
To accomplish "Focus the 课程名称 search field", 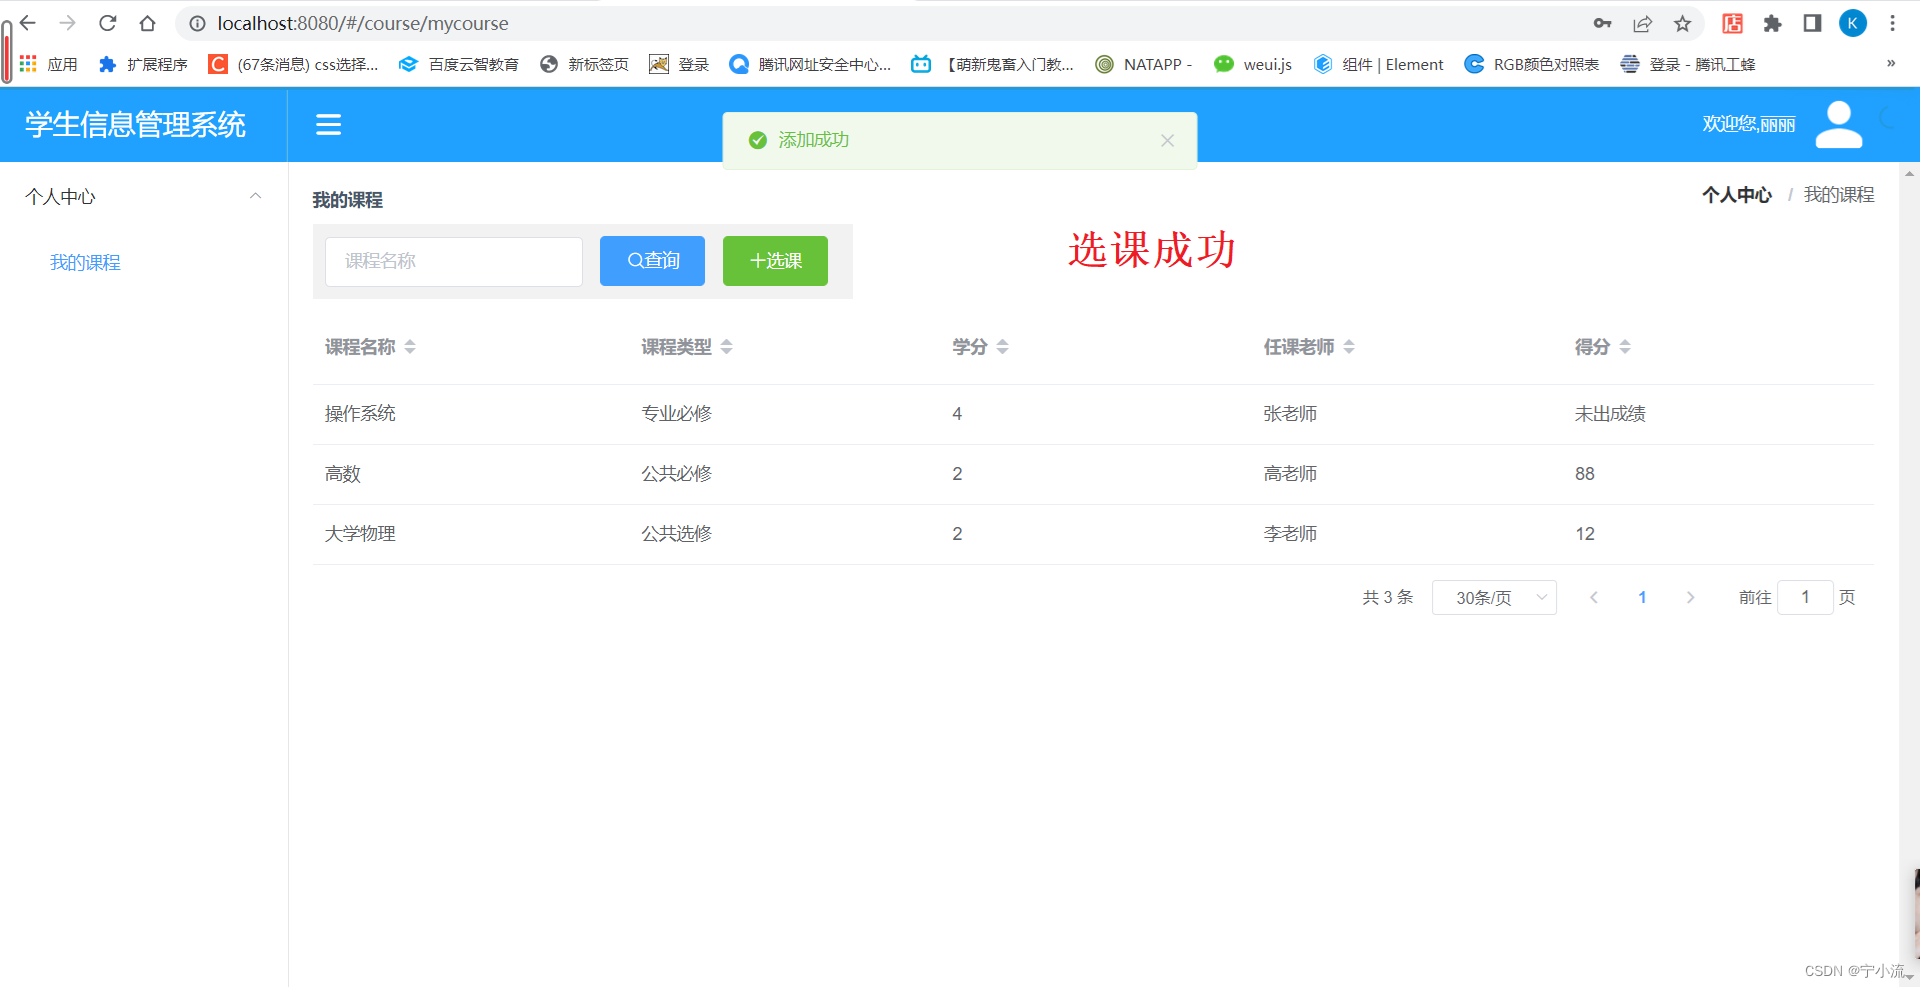I will tap(454, 261).
